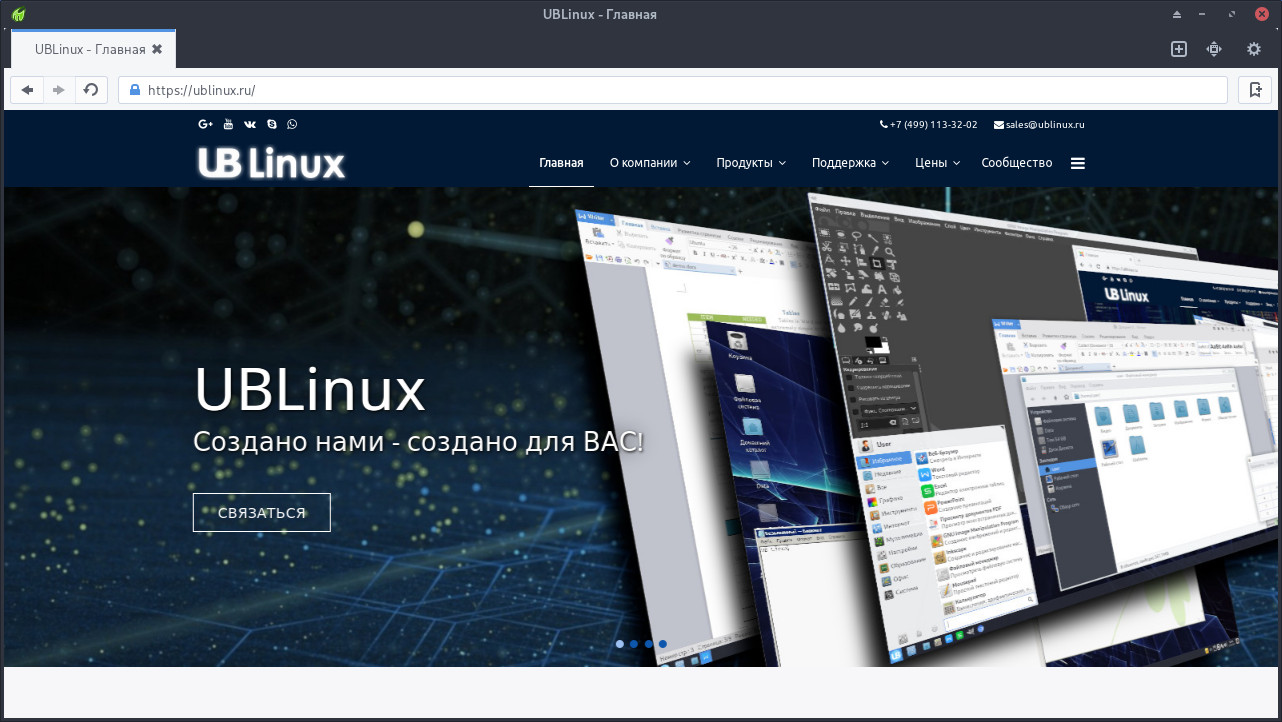Click the keep-above arrow in the title bar
The width and height of the screenshot is (1282, 722).
coord(1177,14)
